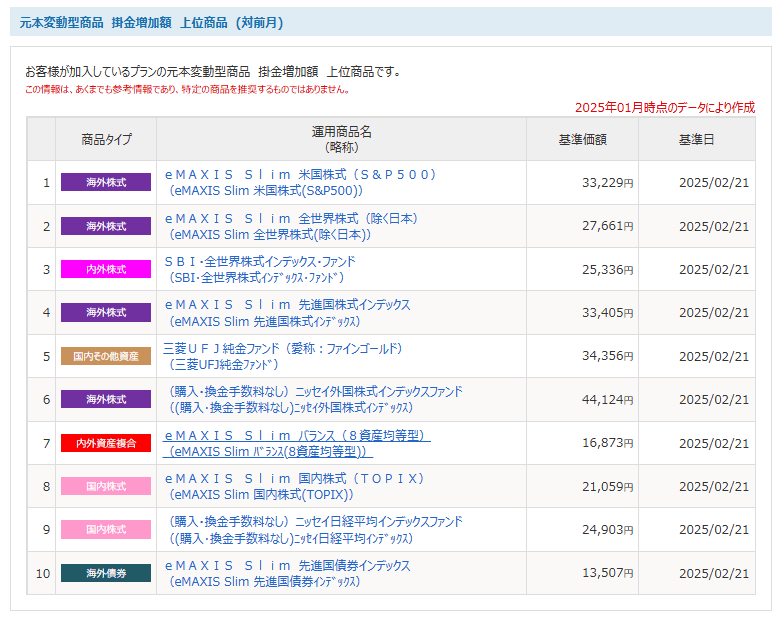Click price 34,356円
776x618 pixels.
(607, 356)
